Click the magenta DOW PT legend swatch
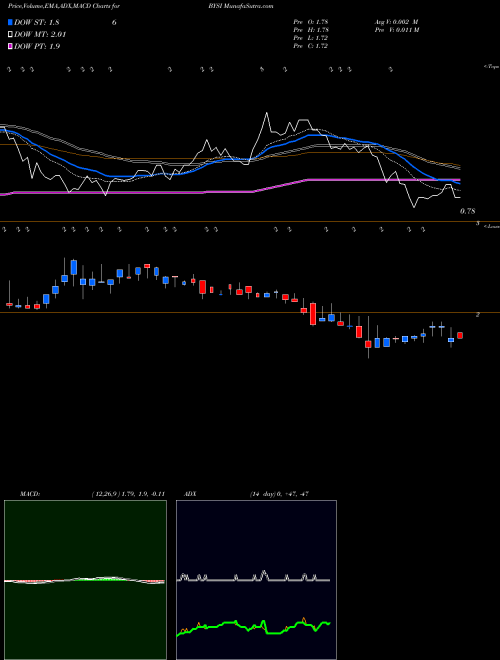Screen dimensions: 500x660 [x=10, y=46]
